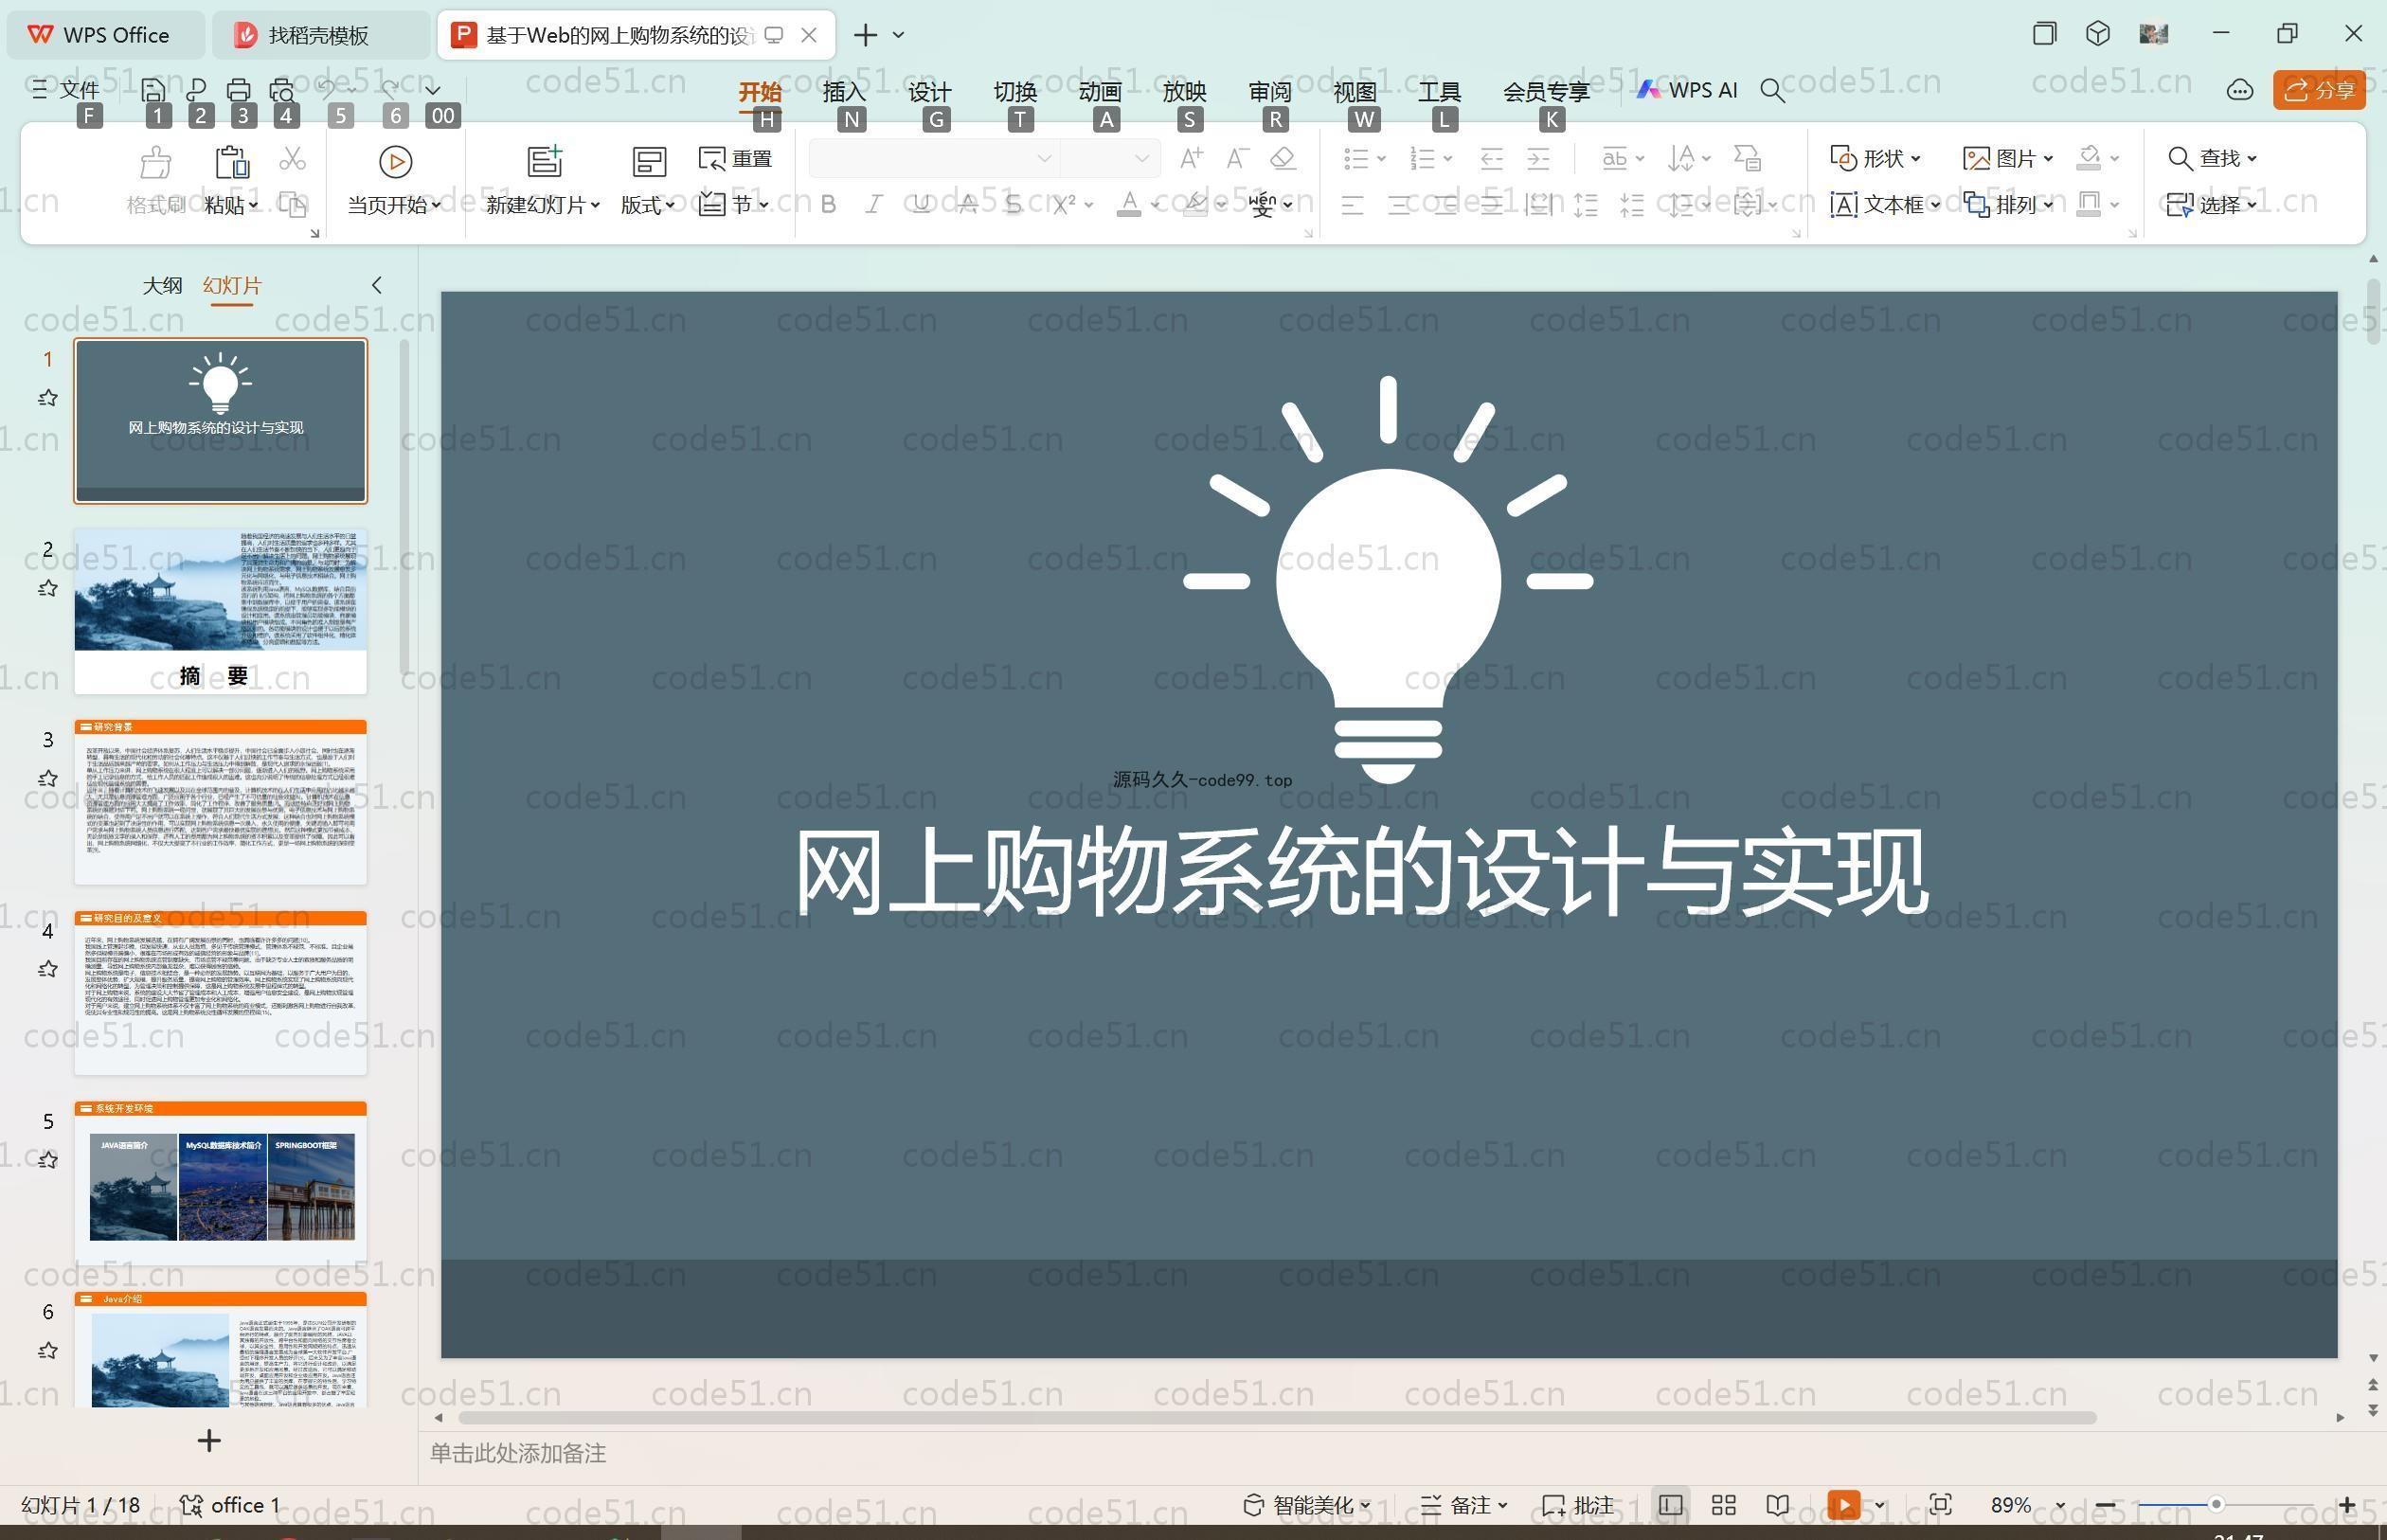Click the WPS AI button

pos(1687,90)
